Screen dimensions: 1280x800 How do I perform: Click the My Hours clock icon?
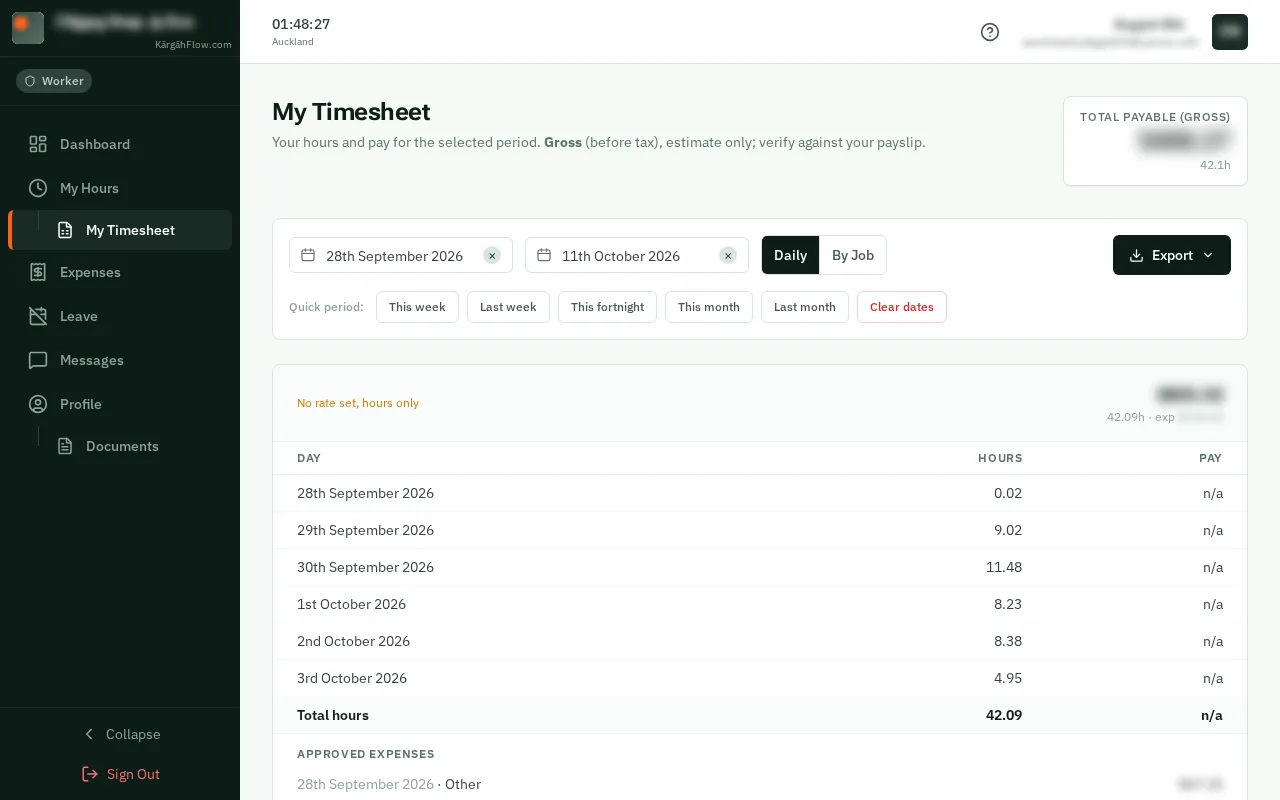tap(38, 188)
